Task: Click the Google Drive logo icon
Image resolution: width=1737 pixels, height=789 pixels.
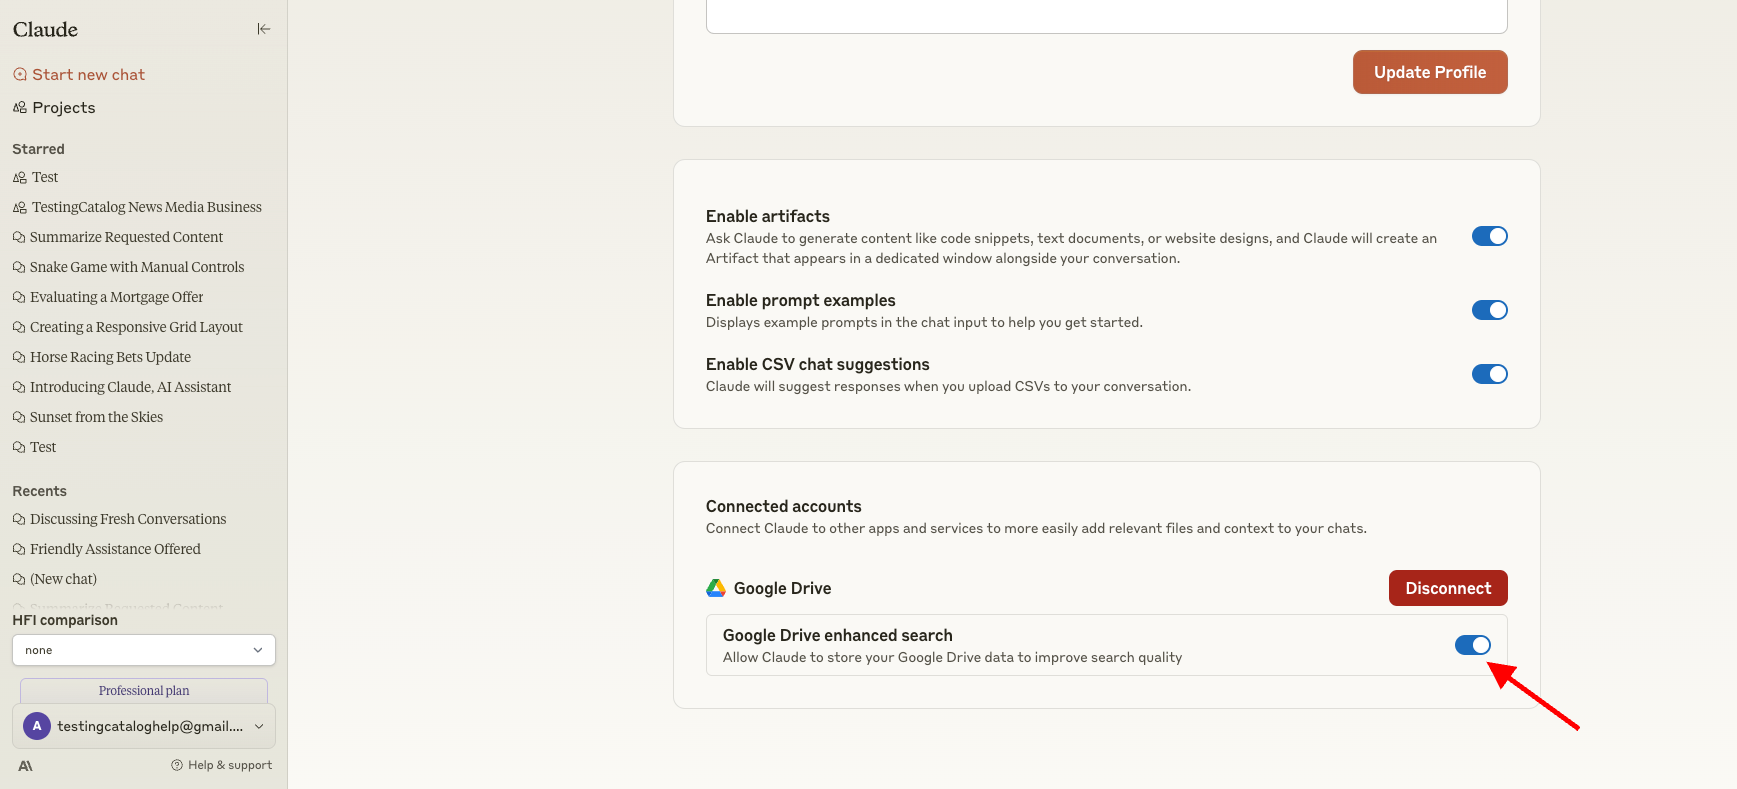Action: 716,588
